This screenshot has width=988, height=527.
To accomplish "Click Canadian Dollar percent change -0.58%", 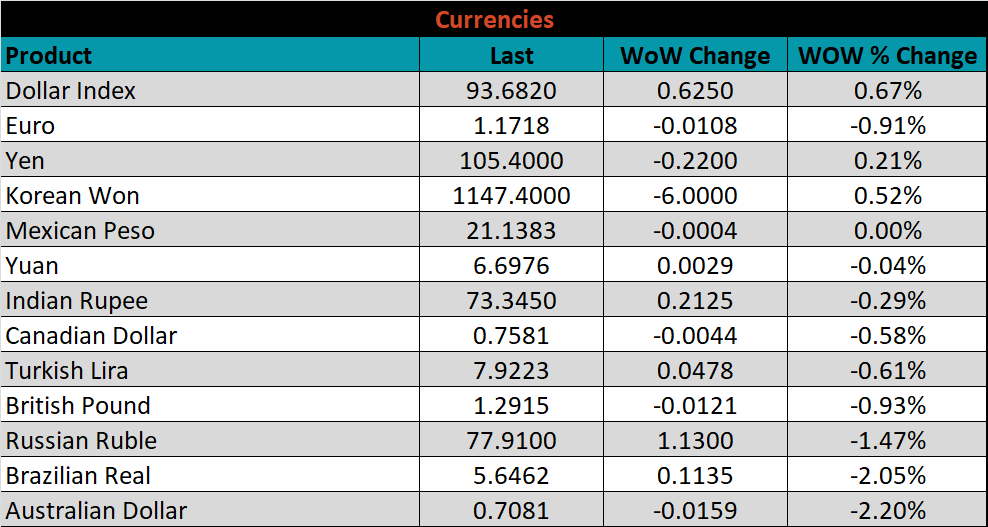I will [x=887, y=336].
